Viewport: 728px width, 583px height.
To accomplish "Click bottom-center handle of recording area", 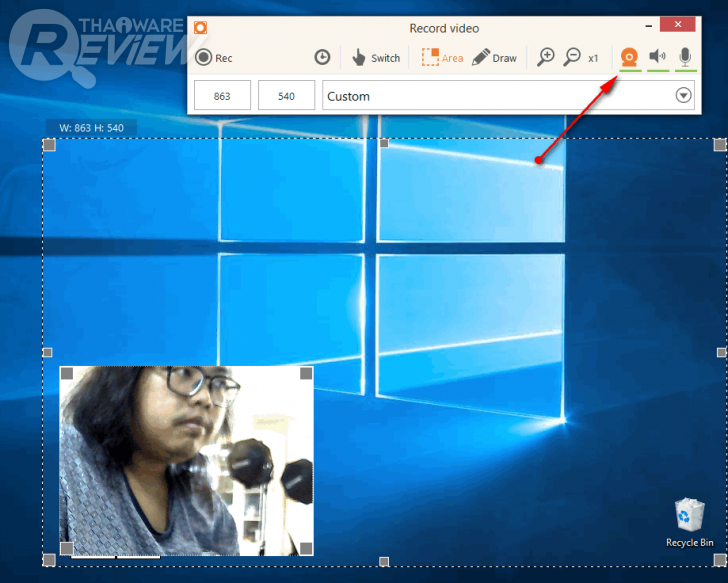I will [x=384, y=562].
